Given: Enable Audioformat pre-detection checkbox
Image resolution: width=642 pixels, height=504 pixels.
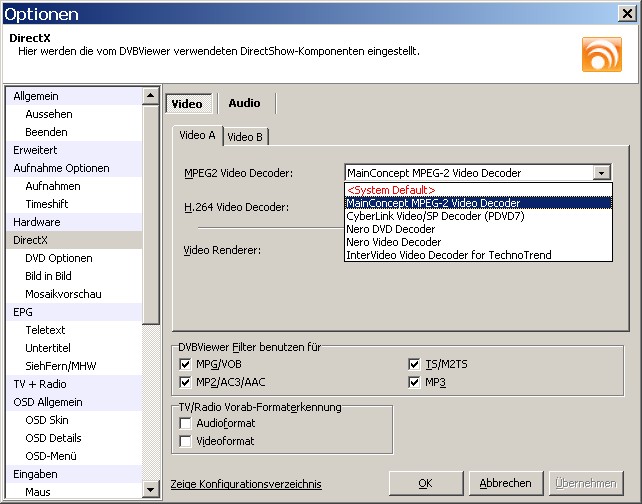Looking at the screenshot, I should click(185, 423).
